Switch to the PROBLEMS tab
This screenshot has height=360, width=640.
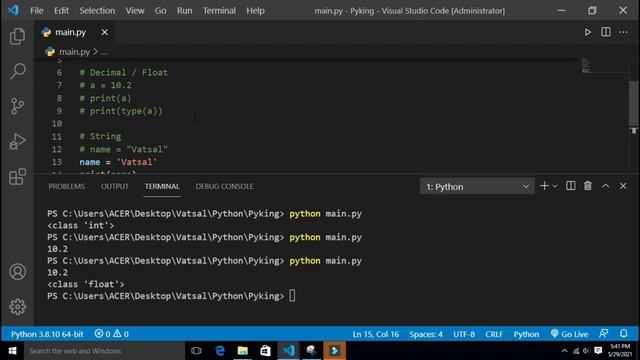click(x=67, y=187)
